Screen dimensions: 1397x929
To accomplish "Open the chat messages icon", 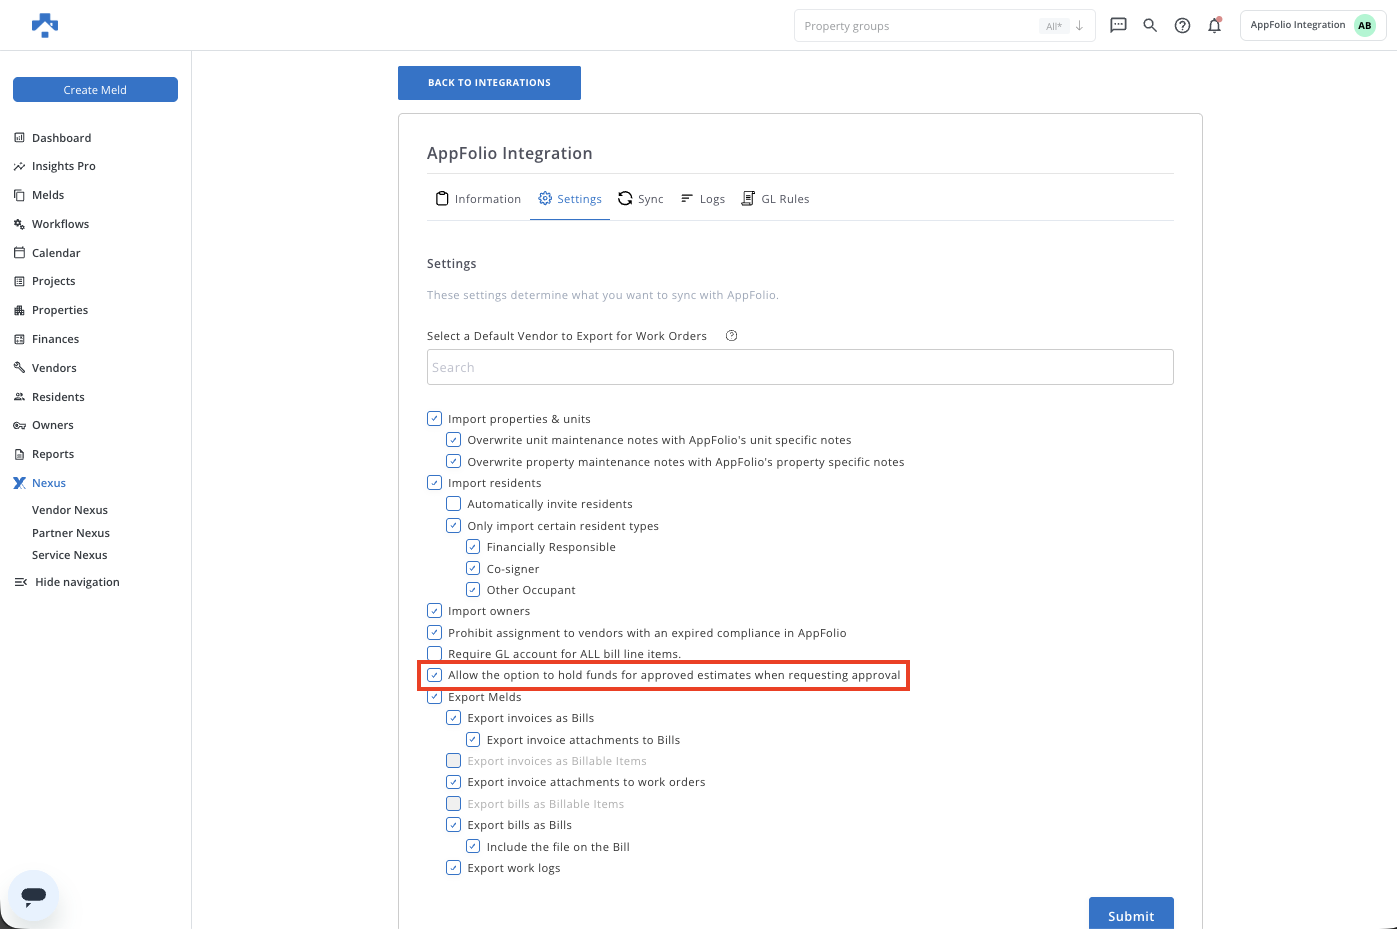I will coord(1118,25).
